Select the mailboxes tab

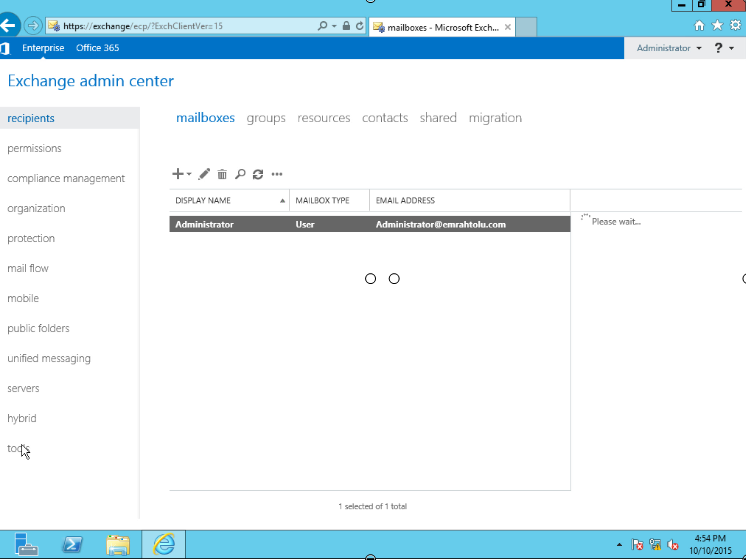[x=206, y=118]
